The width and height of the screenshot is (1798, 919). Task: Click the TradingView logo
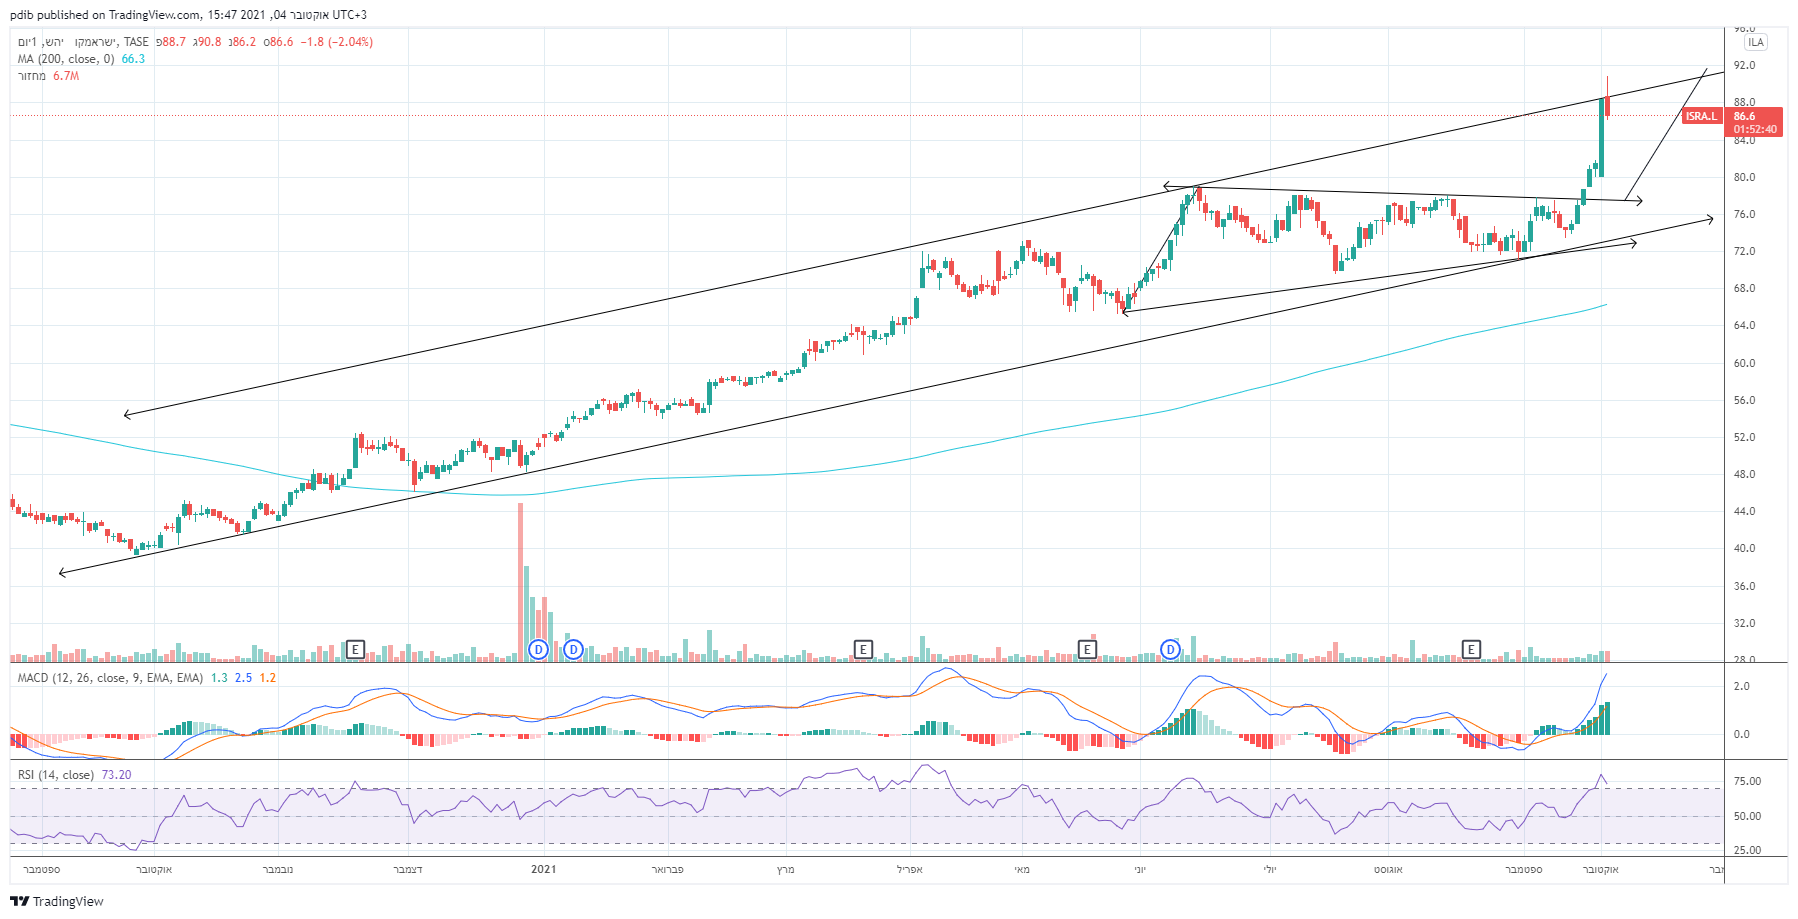coord(57,901)
